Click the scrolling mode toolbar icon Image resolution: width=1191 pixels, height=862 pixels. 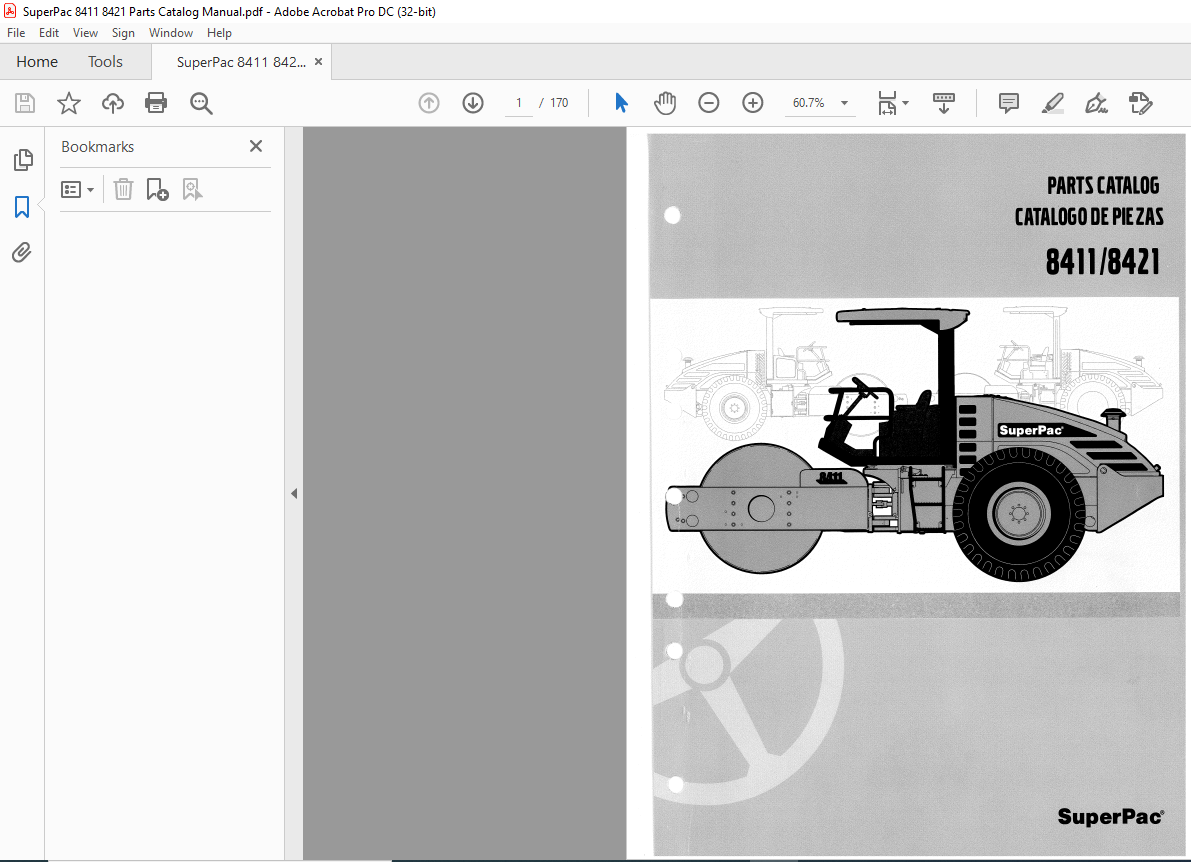tap(943, 103)
